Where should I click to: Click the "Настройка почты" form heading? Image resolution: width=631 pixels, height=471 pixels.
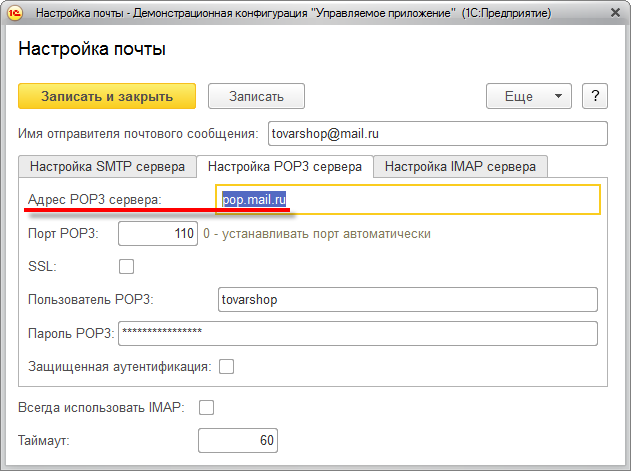pos(93,49)
